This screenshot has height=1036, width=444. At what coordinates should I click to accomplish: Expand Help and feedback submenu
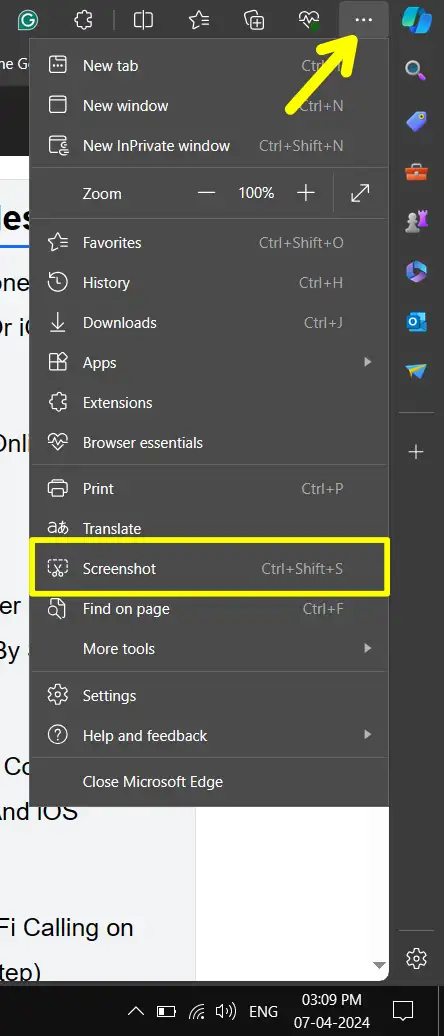209,735
